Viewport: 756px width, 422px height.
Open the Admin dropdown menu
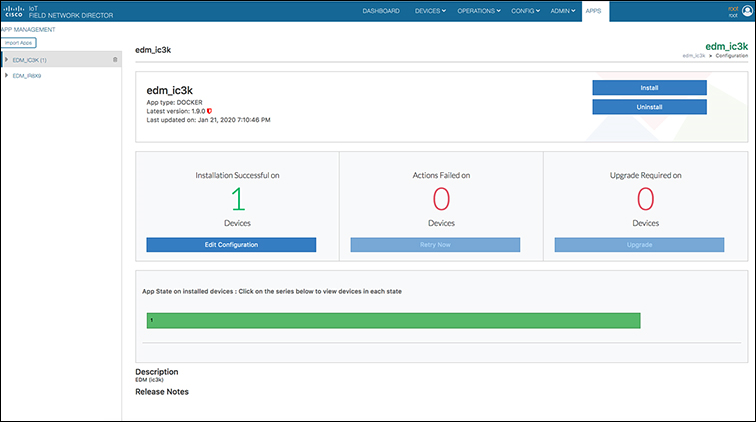(563, 11)
